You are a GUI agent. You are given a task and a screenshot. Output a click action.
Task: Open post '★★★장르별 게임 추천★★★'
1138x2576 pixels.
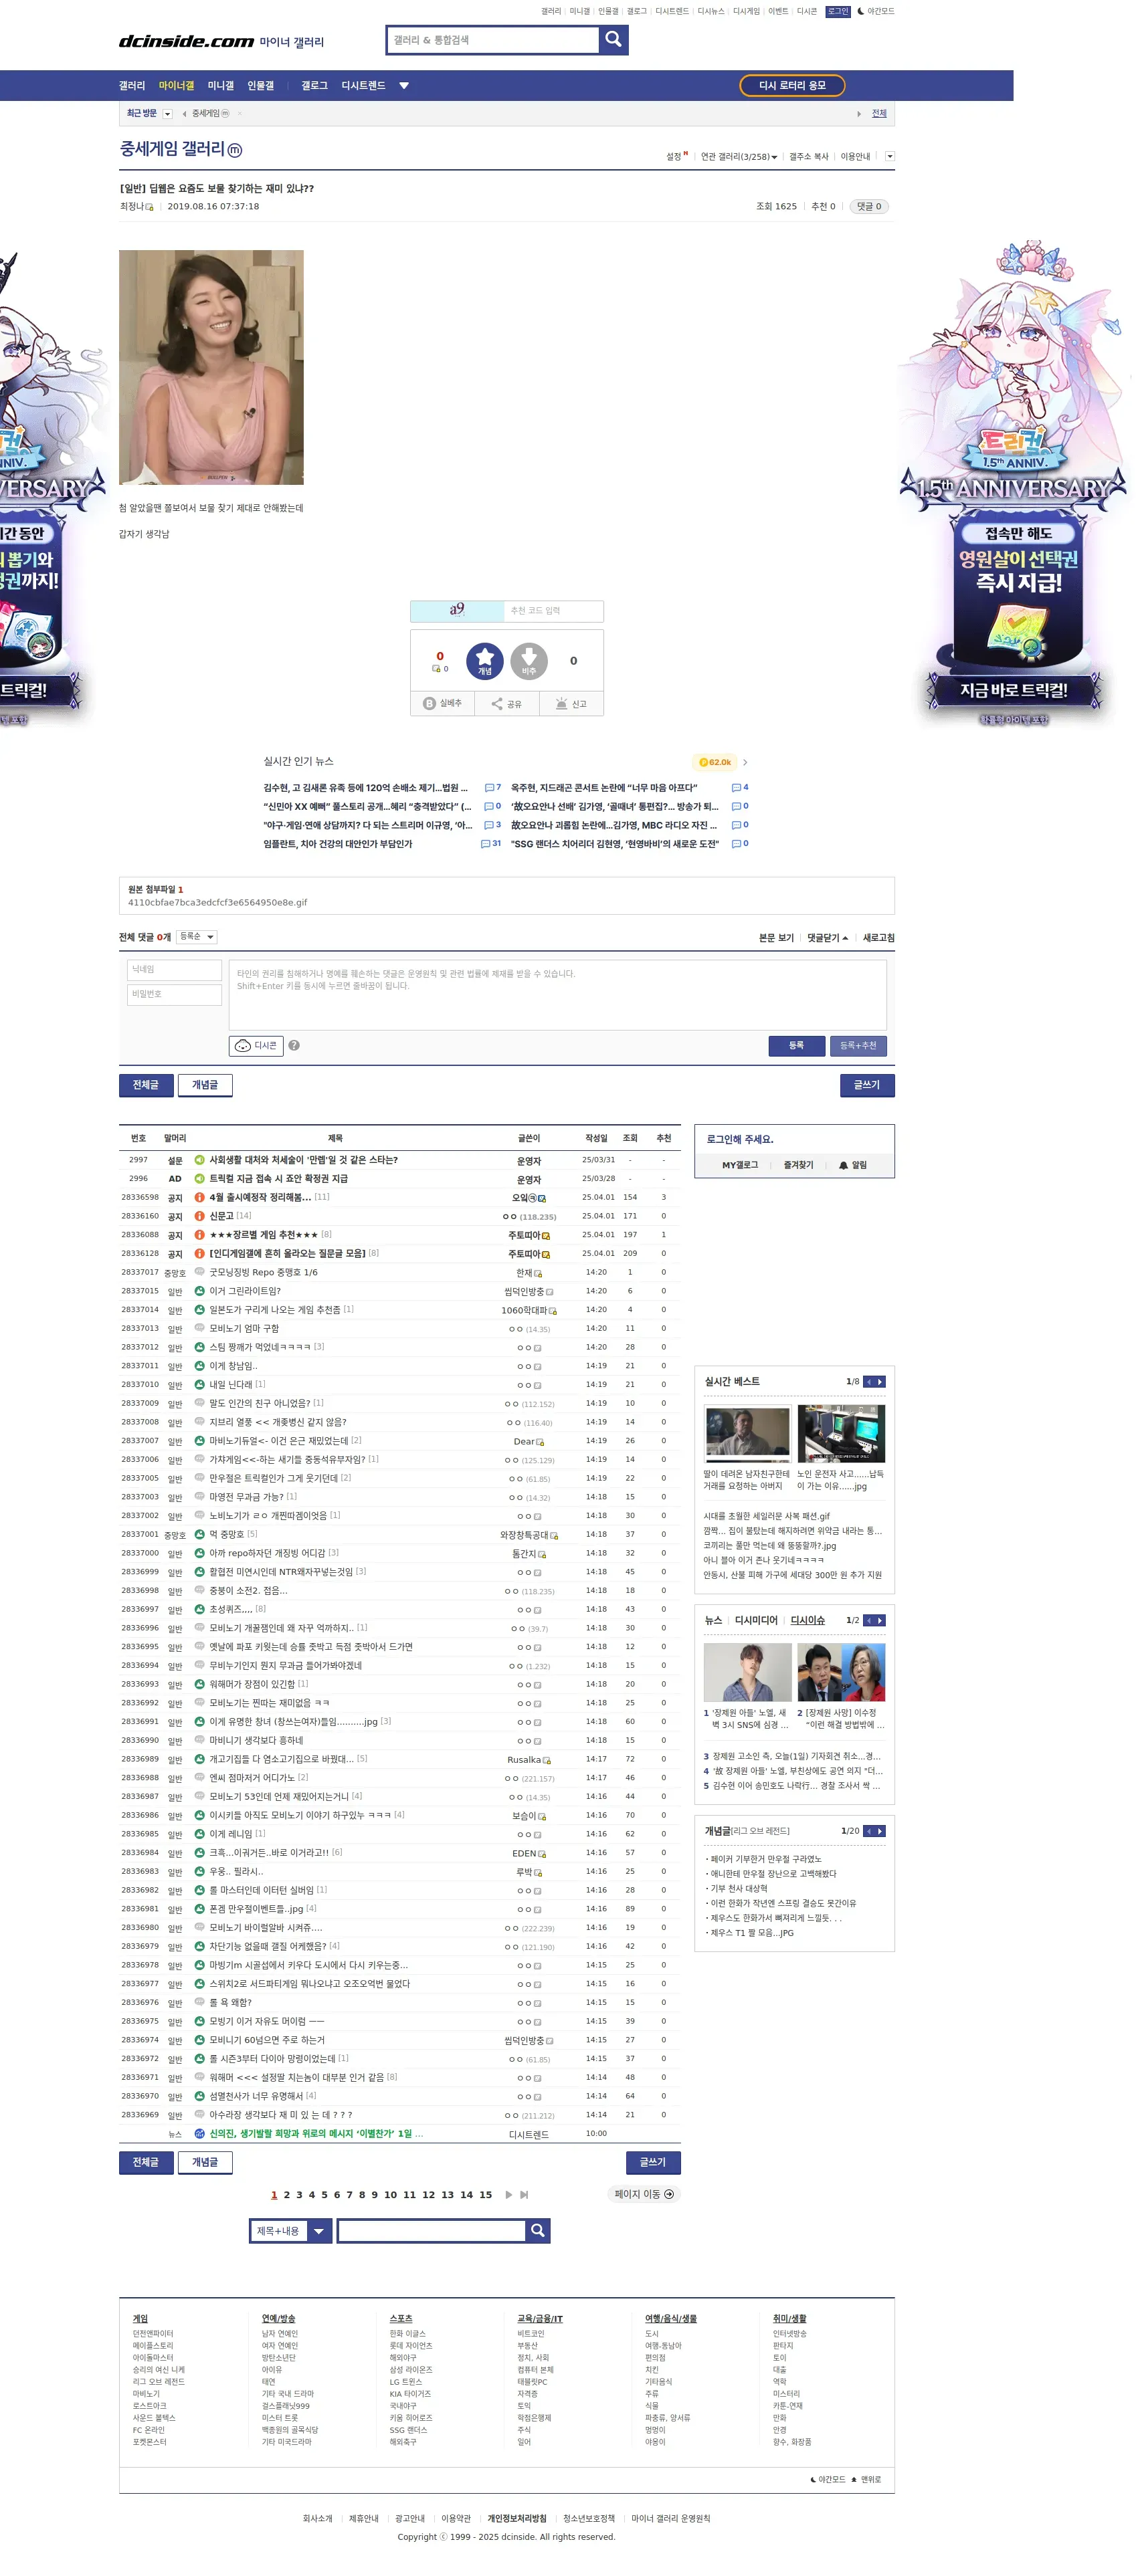[x=263, y=1235]
